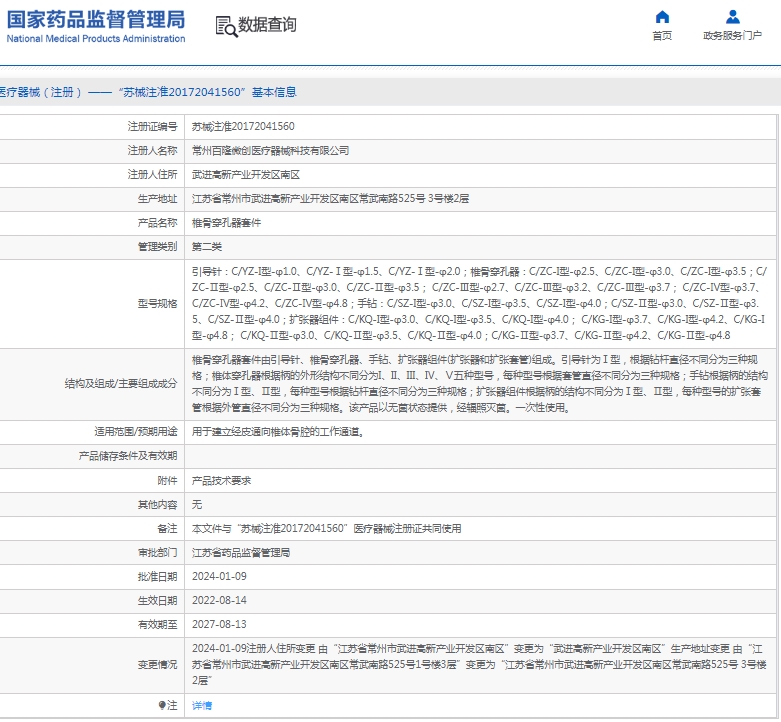Select effective date 2022-08-14

coord(219,600)
